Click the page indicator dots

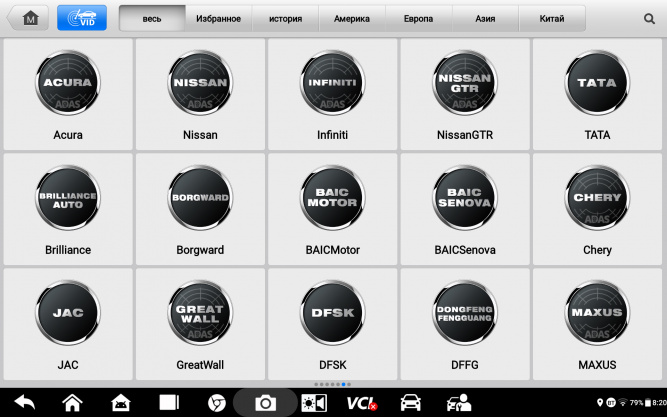(x=333, y=384)
